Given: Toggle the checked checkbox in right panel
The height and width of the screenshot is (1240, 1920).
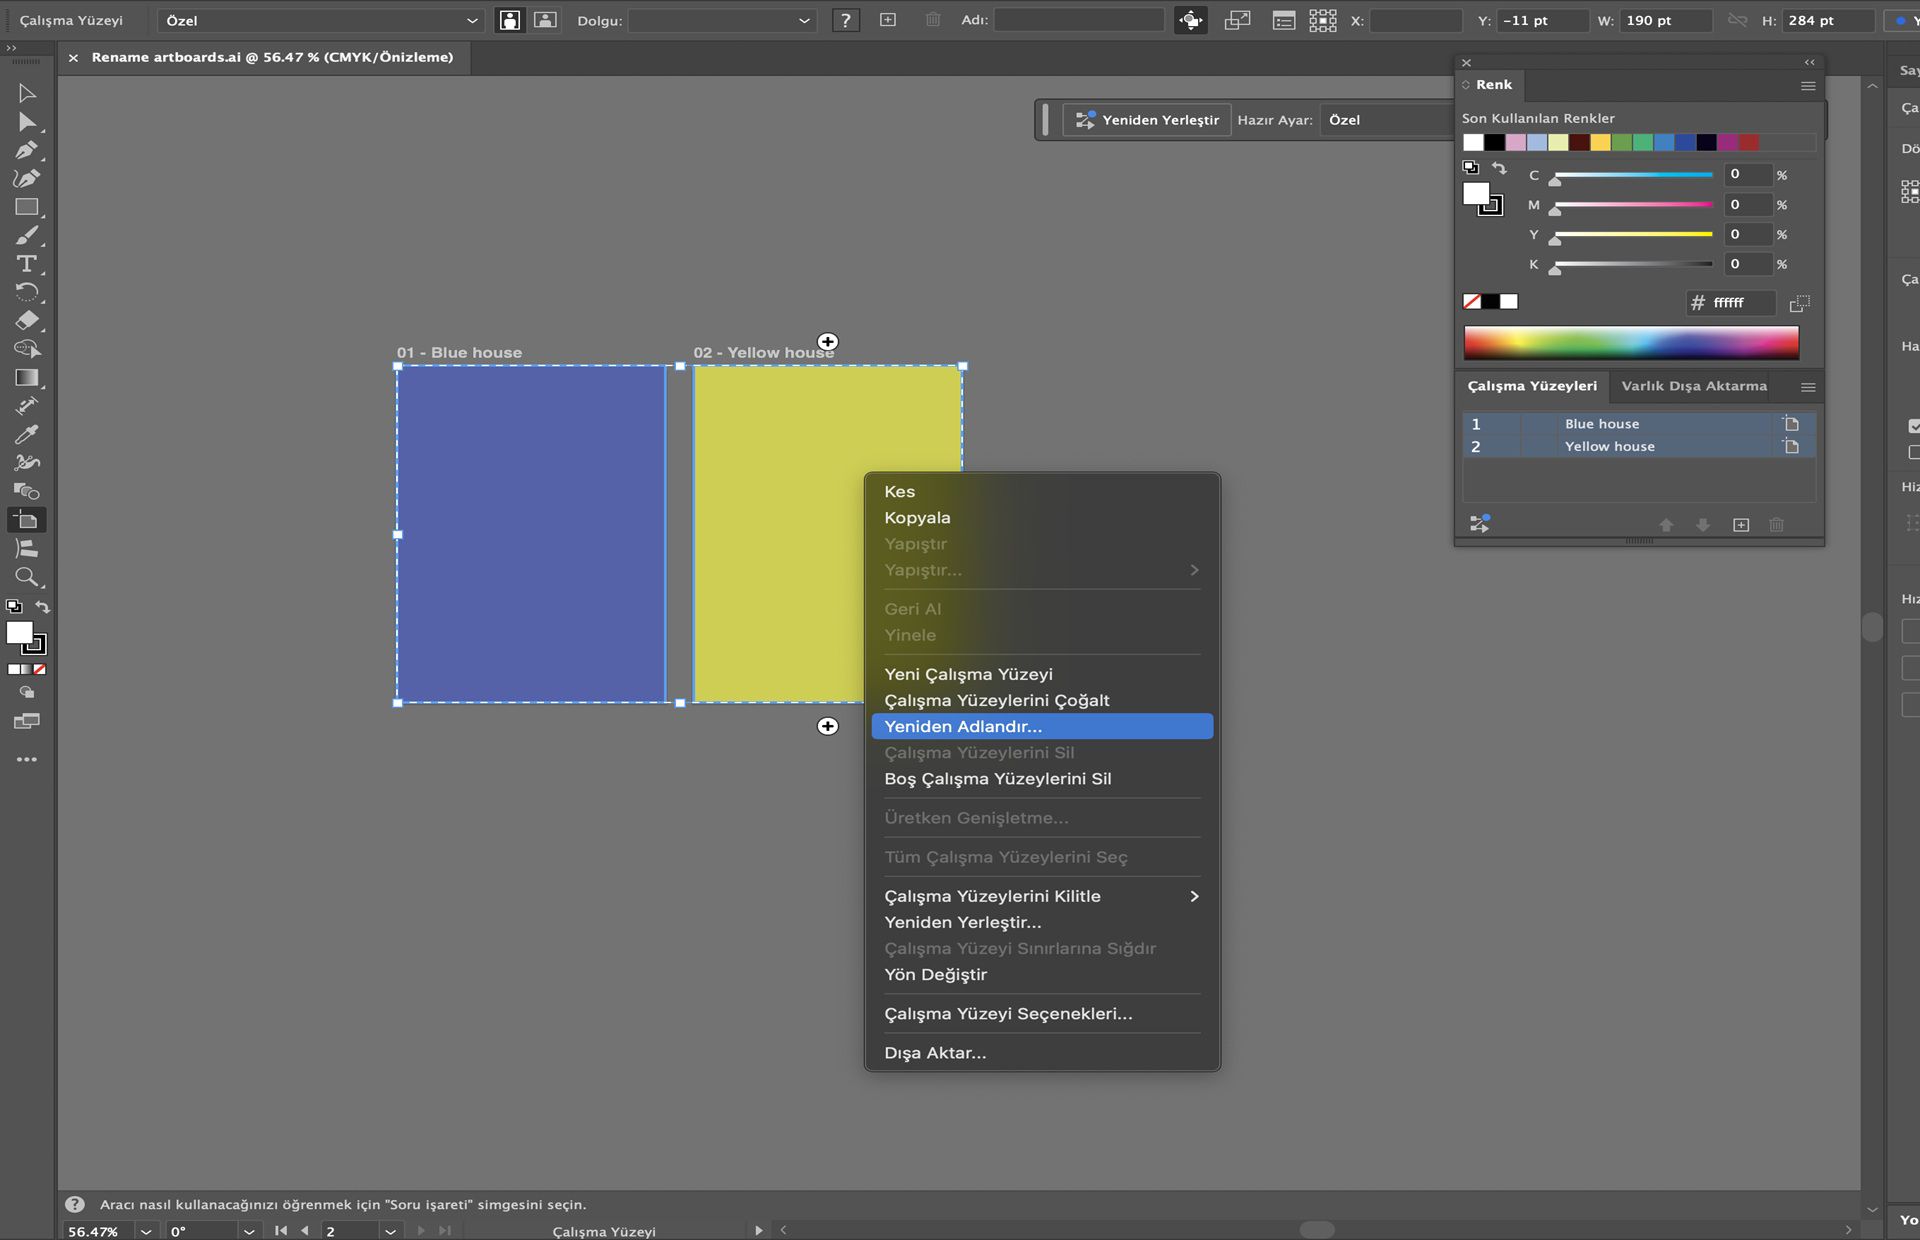Looking at the screenshot, I should point(1913,426).
